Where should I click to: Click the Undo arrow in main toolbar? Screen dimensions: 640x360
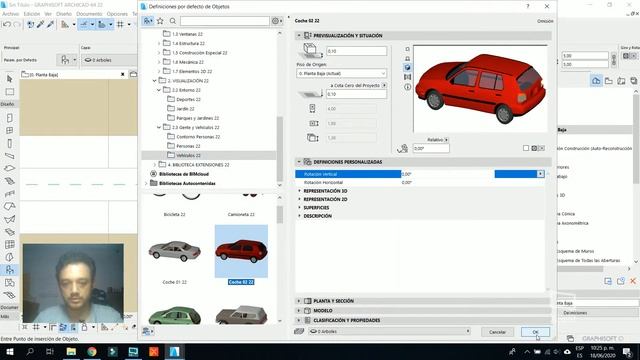(x=7, y=24)
